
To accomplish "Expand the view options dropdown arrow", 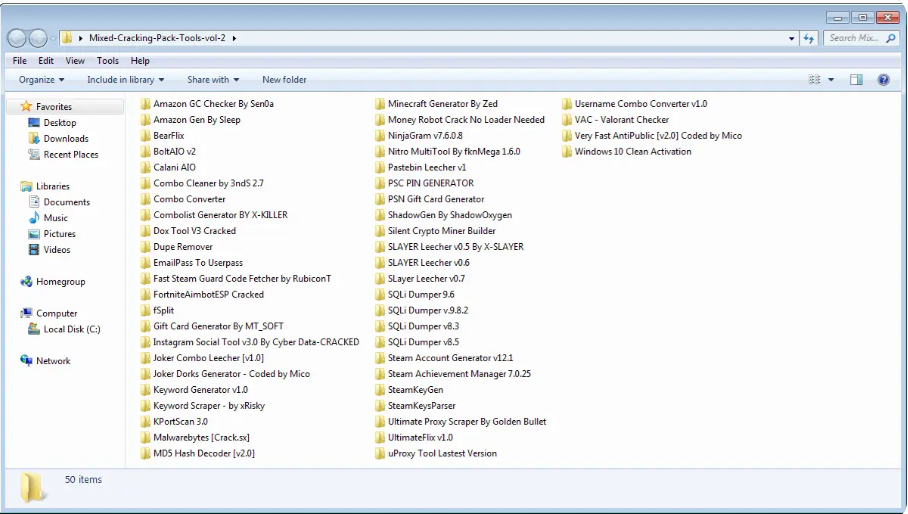I will 831,80.
